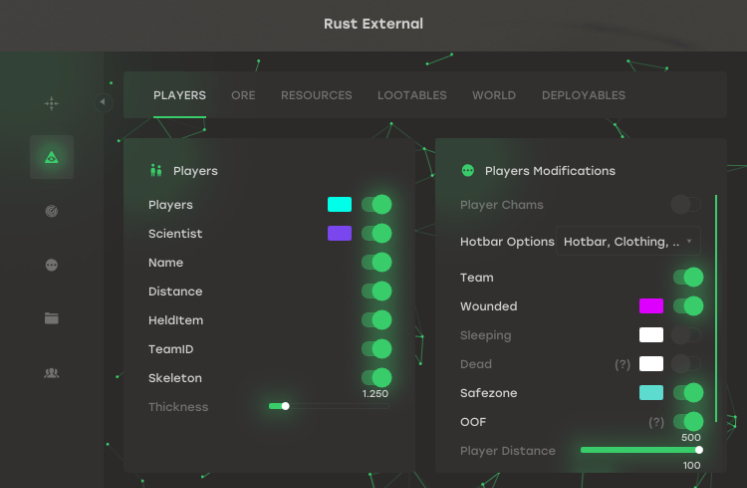Viewport: 747px width, 488px height.
Task: Open the teal Safezone color swatch
Action: 651,393
